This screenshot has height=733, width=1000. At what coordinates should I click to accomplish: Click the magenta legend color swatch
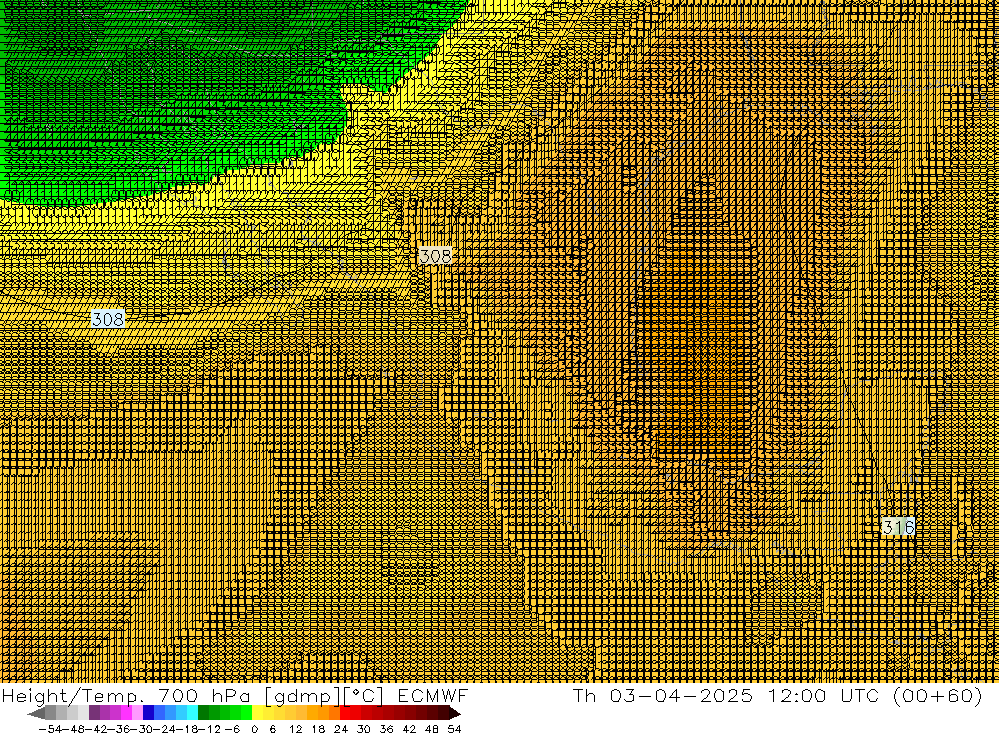(126, 713)
